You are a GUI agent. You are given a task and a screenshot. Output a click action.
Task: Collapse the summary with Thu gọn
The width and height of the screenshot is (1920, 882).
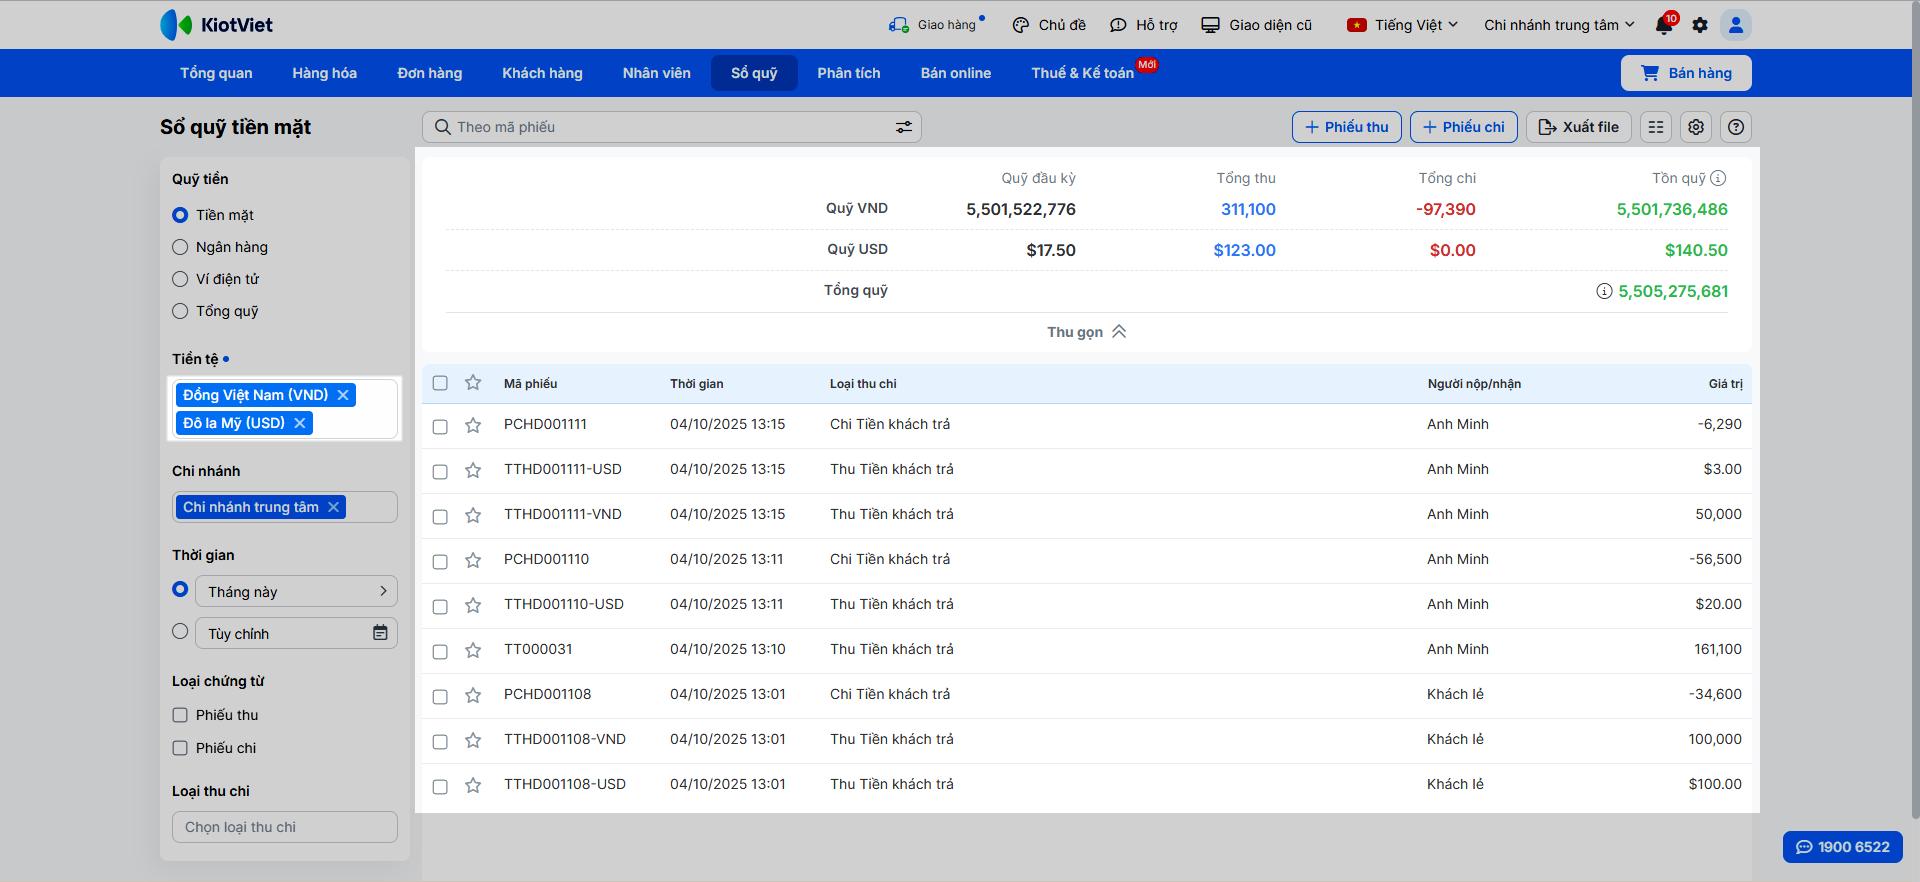click(x=1086, y=332)
